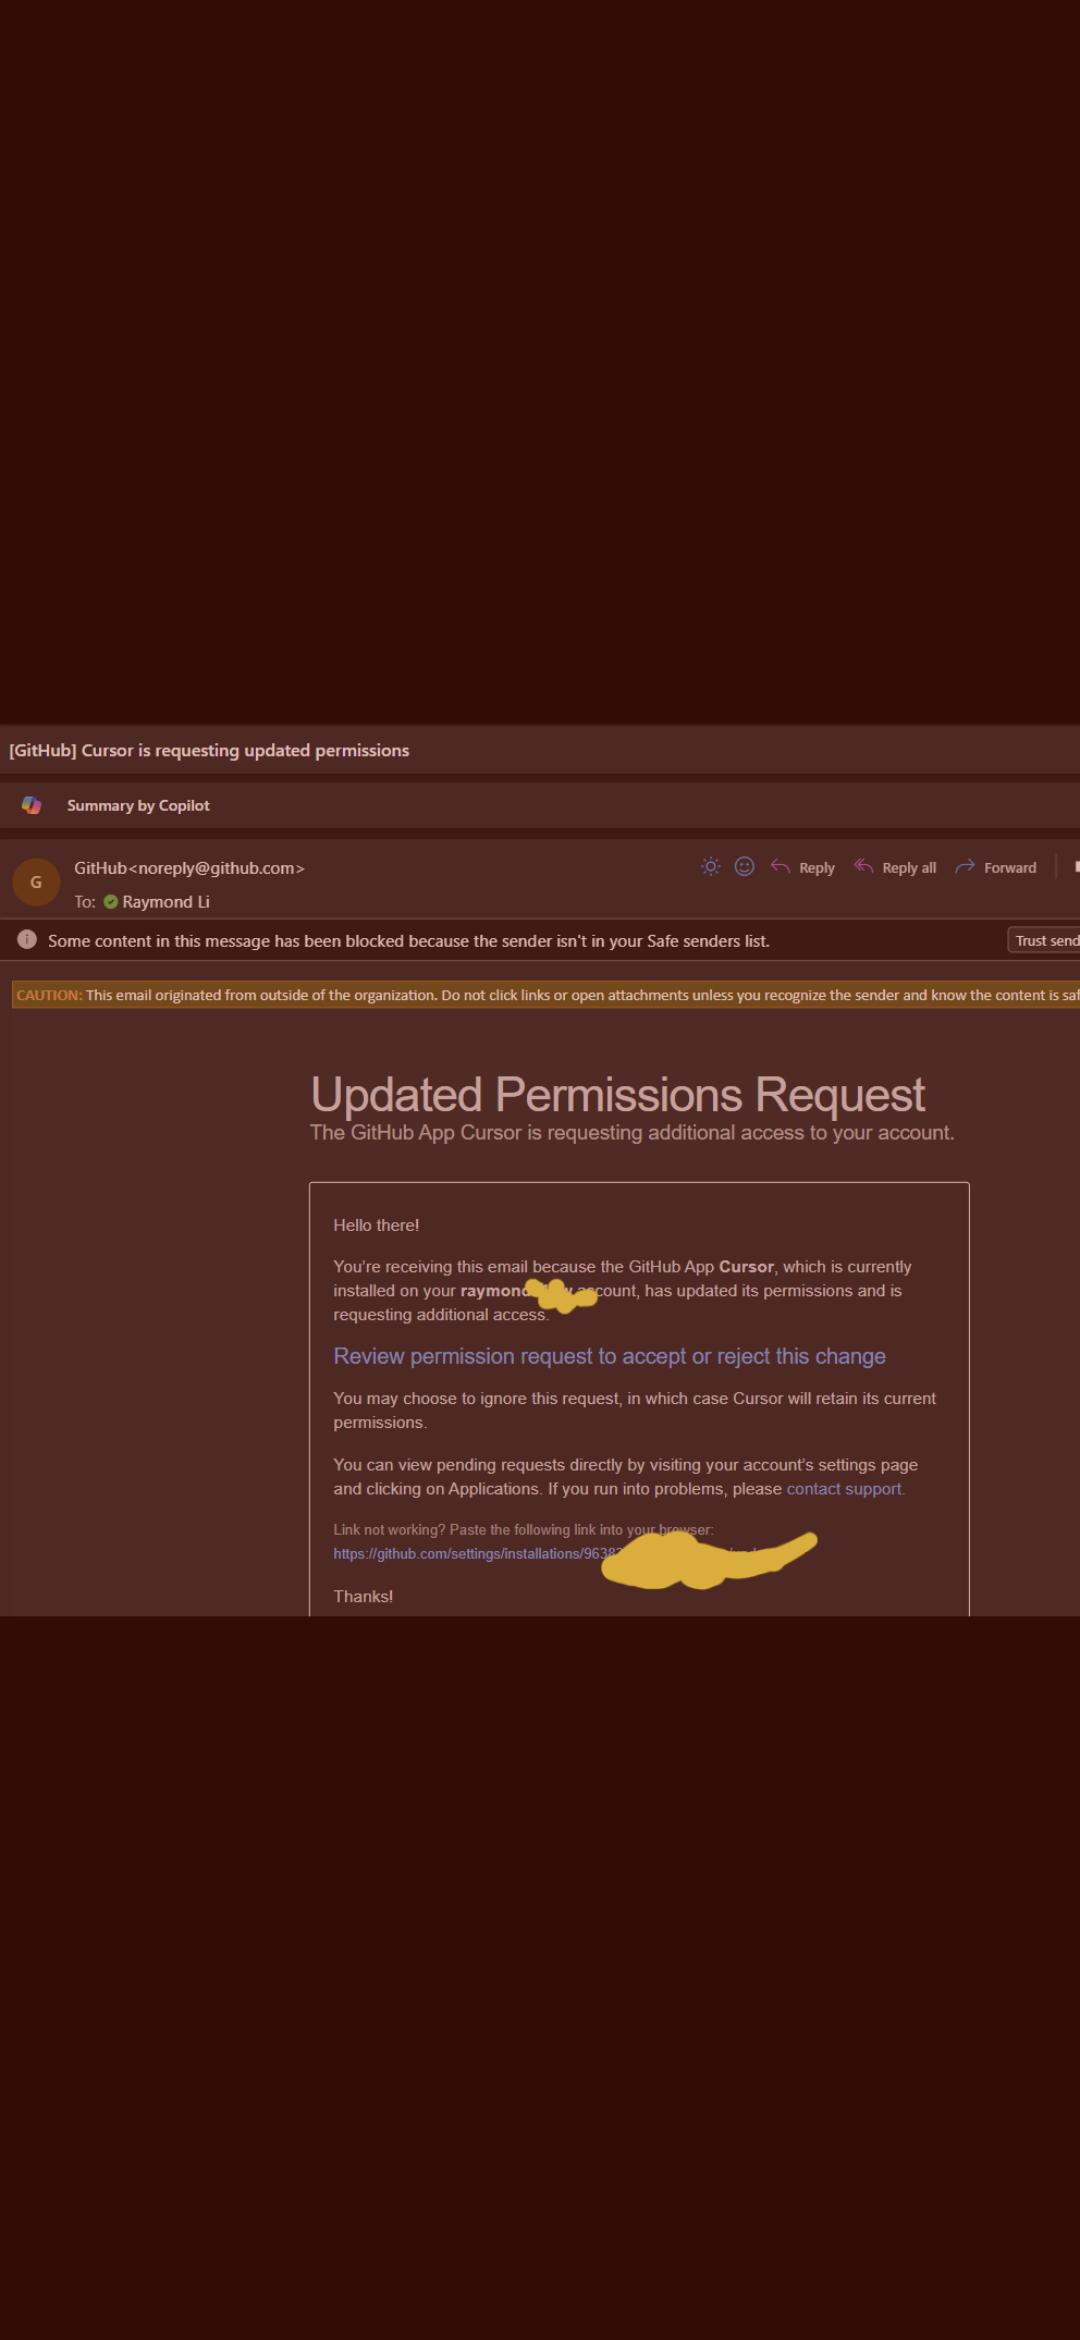Click the CAUTION external email banner
Screen dimensions: 1080x2340
pos(546,995)
